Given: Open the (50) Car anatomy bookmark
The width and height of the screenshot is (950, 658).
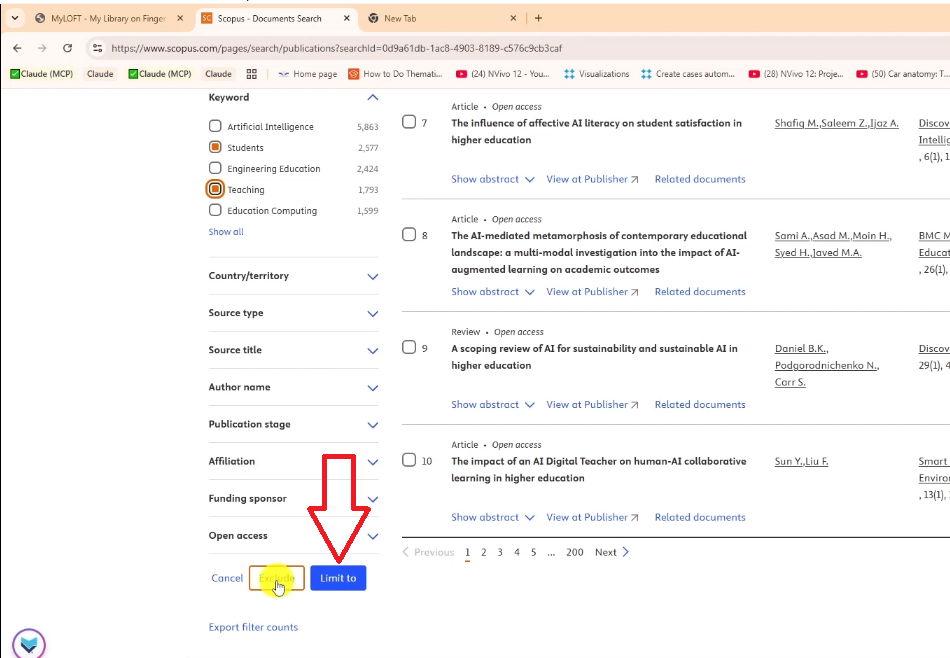Looking at the screenshot, I should [903, 74].
